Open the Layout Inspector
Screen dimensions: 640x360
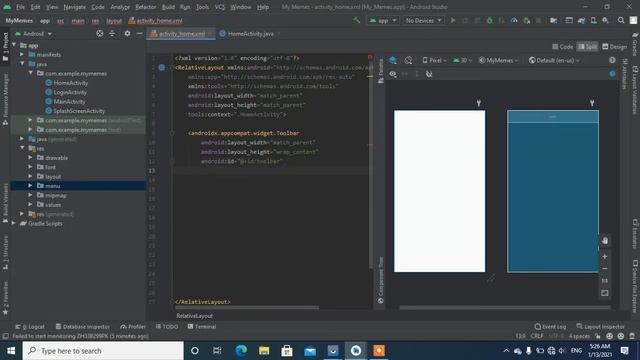(x=600, y=327)
